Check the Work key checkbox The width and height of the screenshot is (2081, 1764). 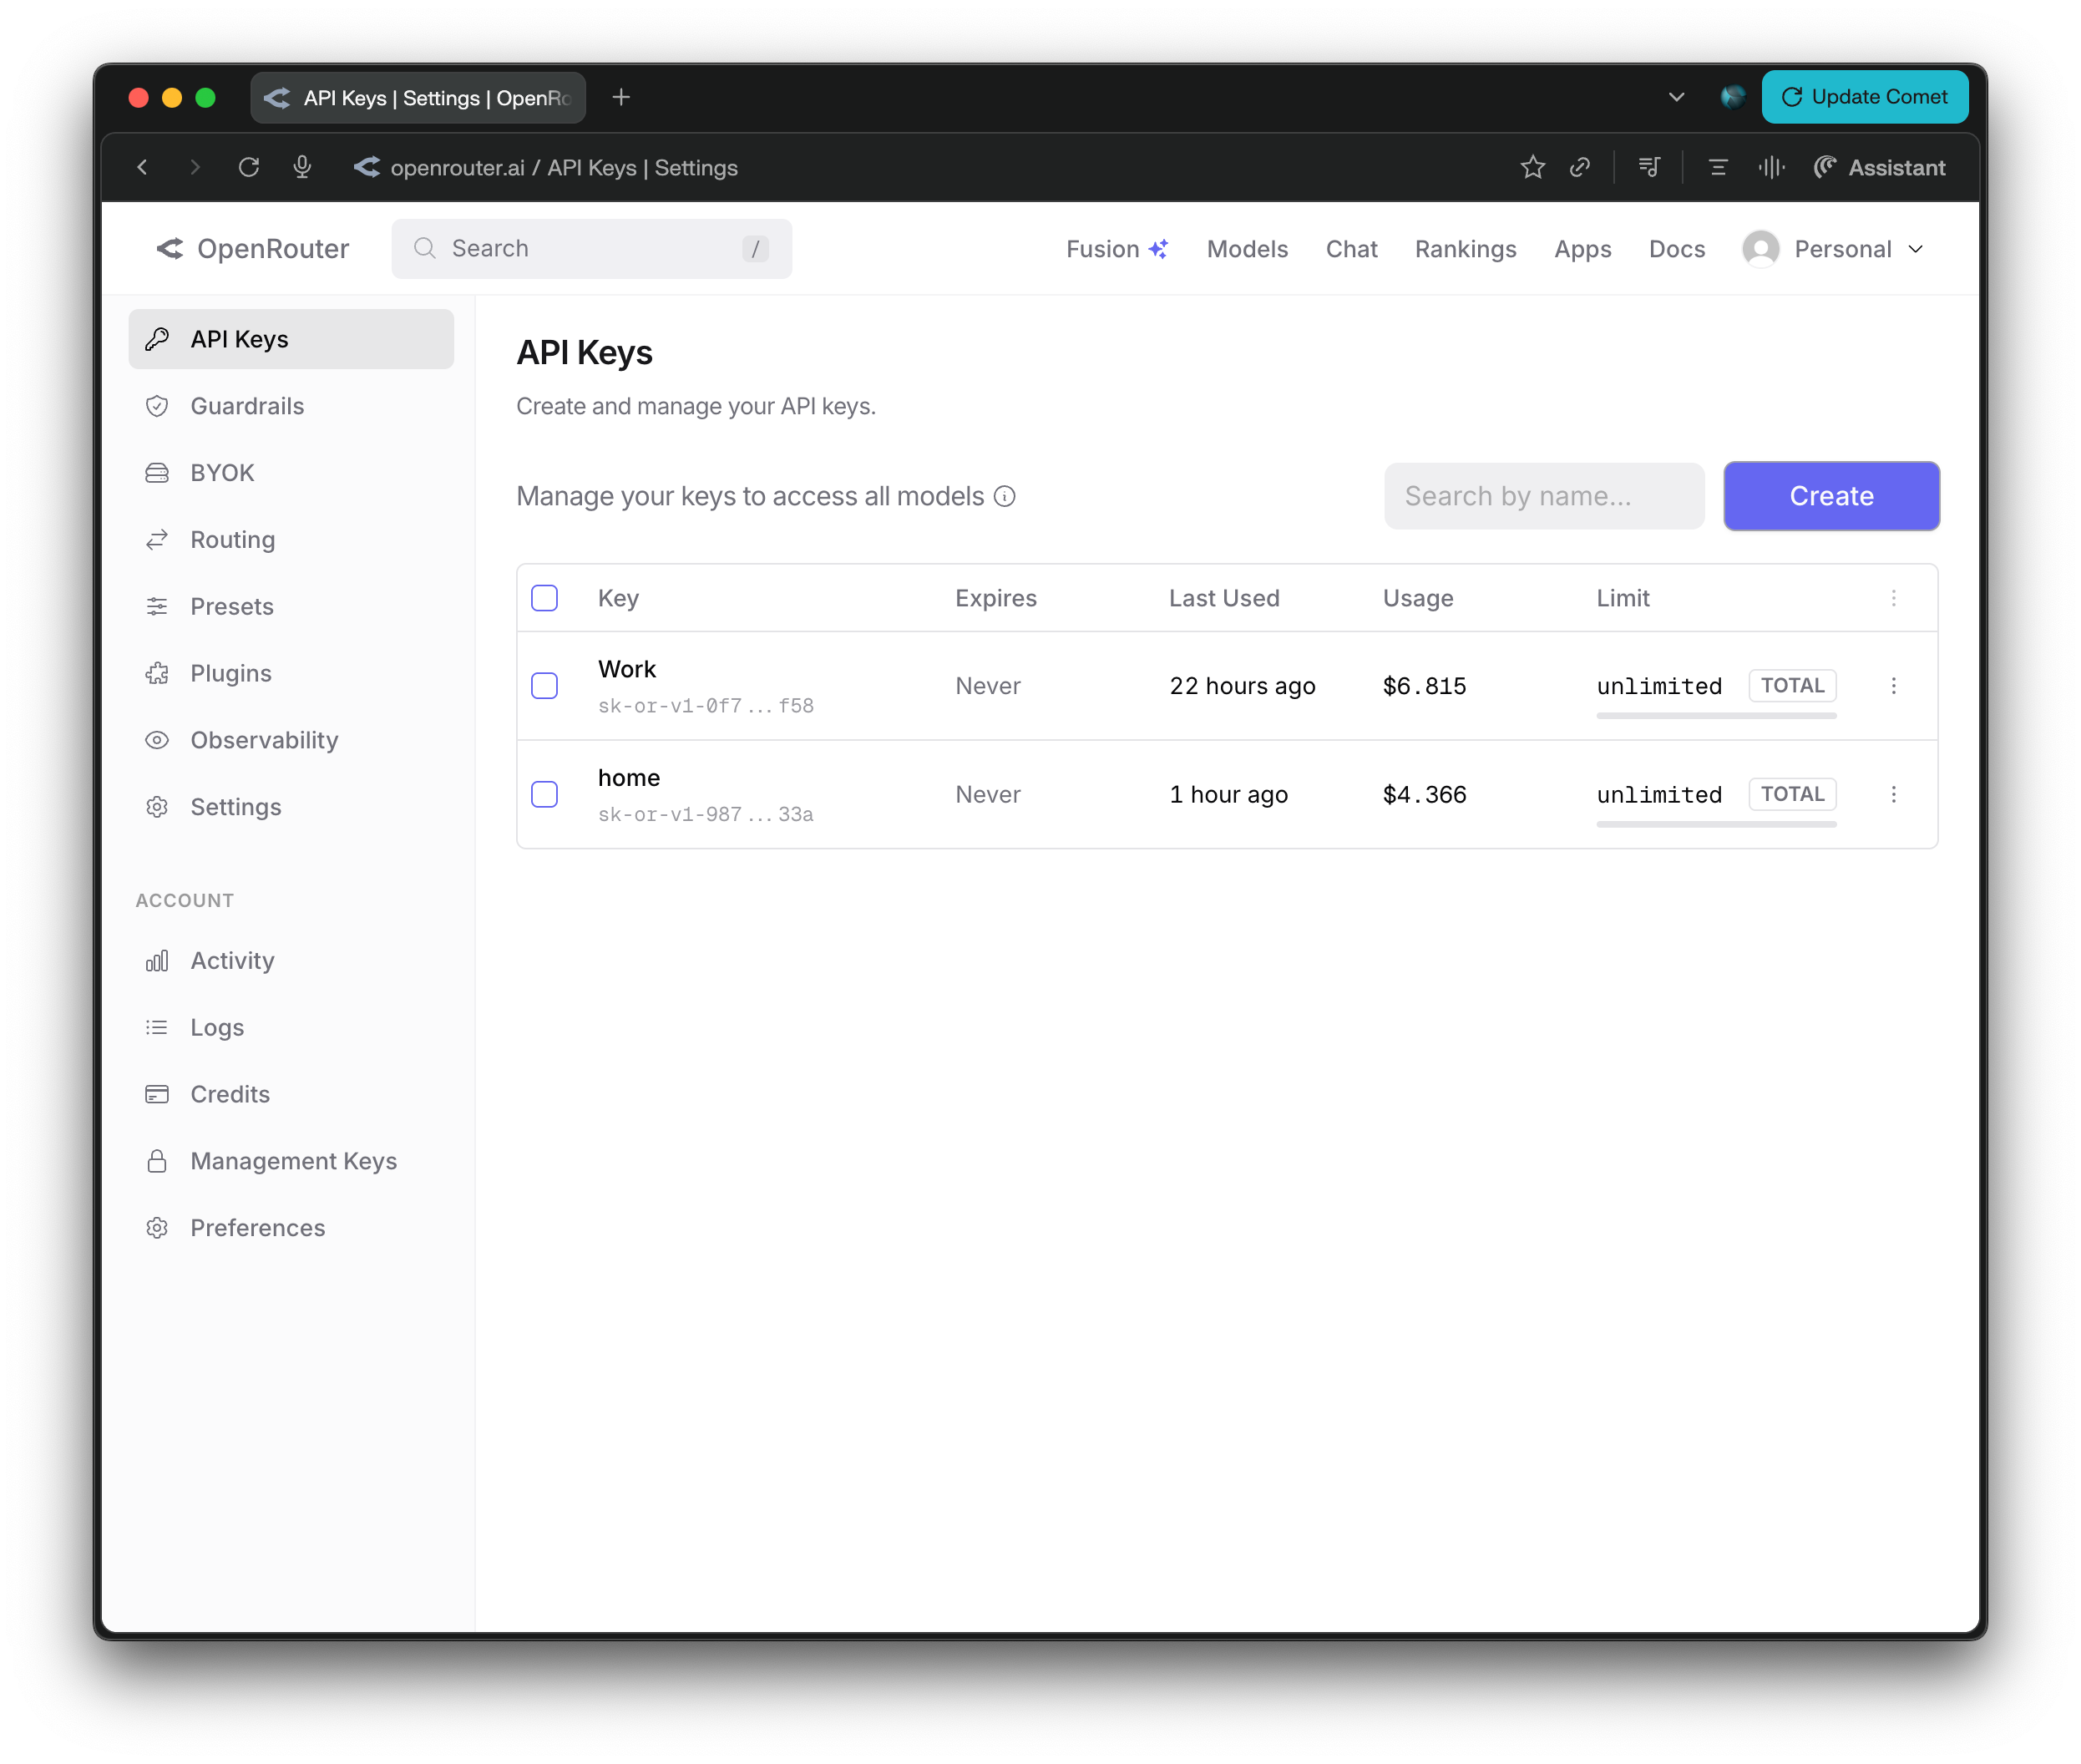pos(544,686)
